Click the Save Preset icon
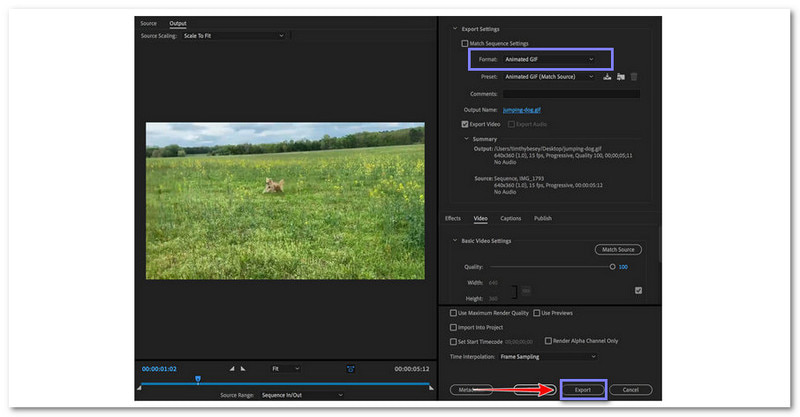 tap(607, 77)
